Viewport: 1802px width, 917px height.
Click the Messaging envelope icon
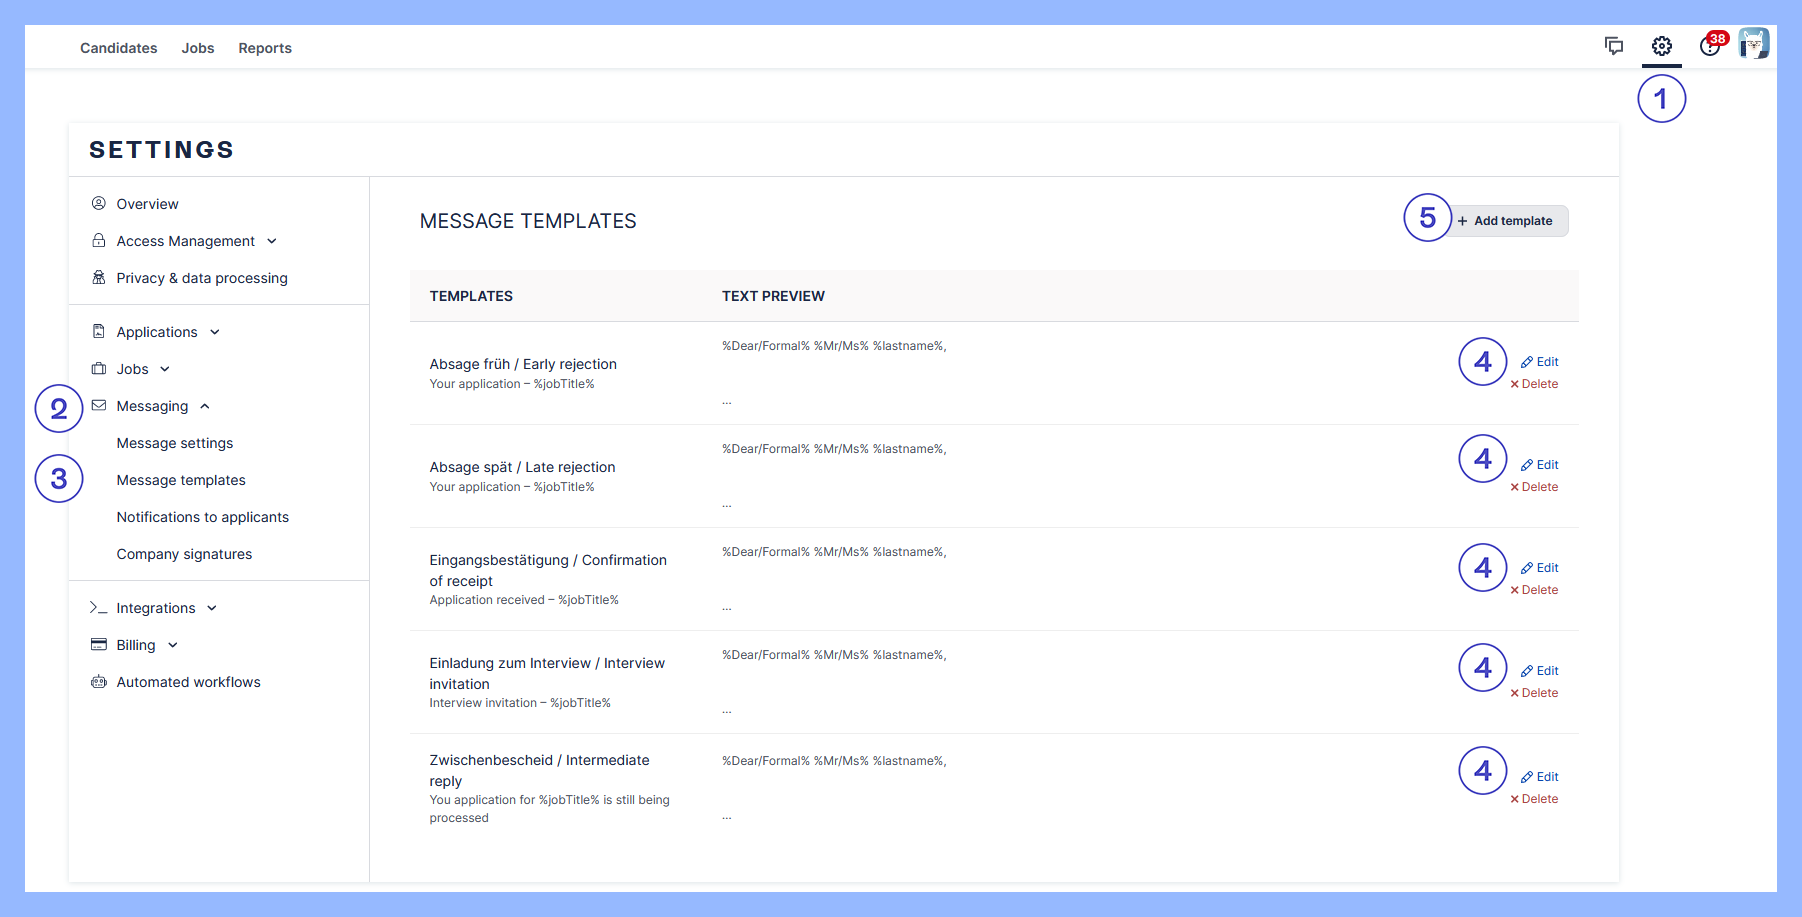(99, 406)
